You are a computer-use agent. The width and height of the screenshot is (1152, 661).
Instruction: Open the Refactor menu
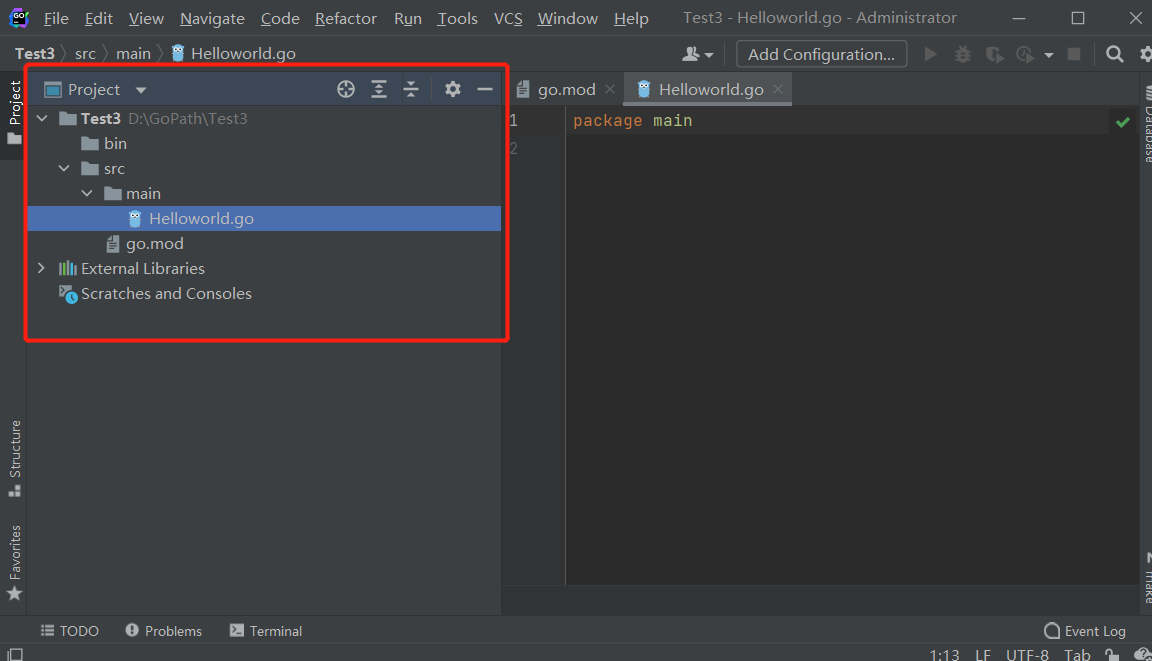point(345,18)
